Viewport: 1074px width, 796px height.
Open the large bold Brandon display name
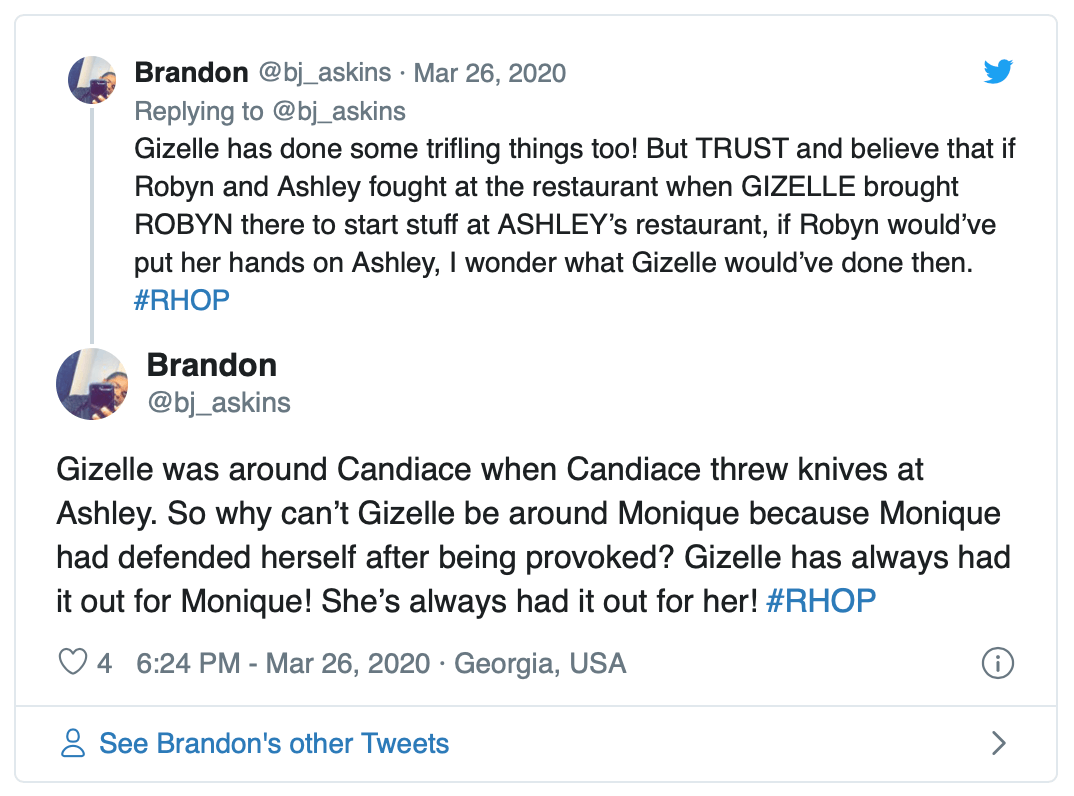211,366
